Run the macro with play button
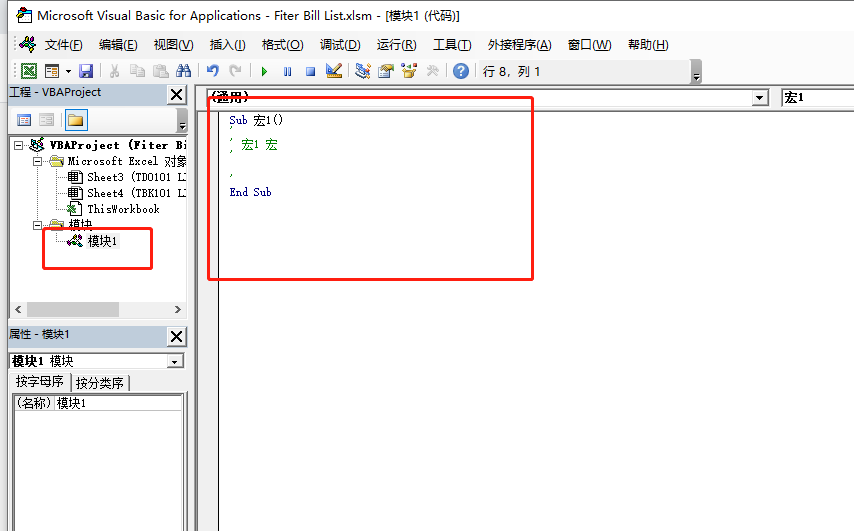The height and width of the screenshot is (531, 854). [x=264, y=71]
